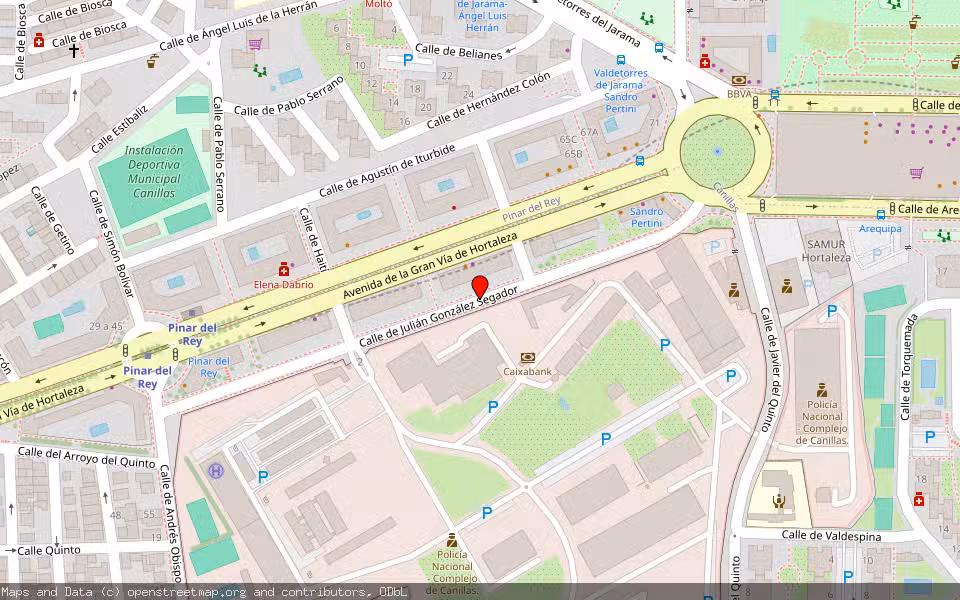Select the traffic signal icon beside BBVA label
Image resolution: width=960 pixels, height=600 pixels.
[x=756, y=102]
